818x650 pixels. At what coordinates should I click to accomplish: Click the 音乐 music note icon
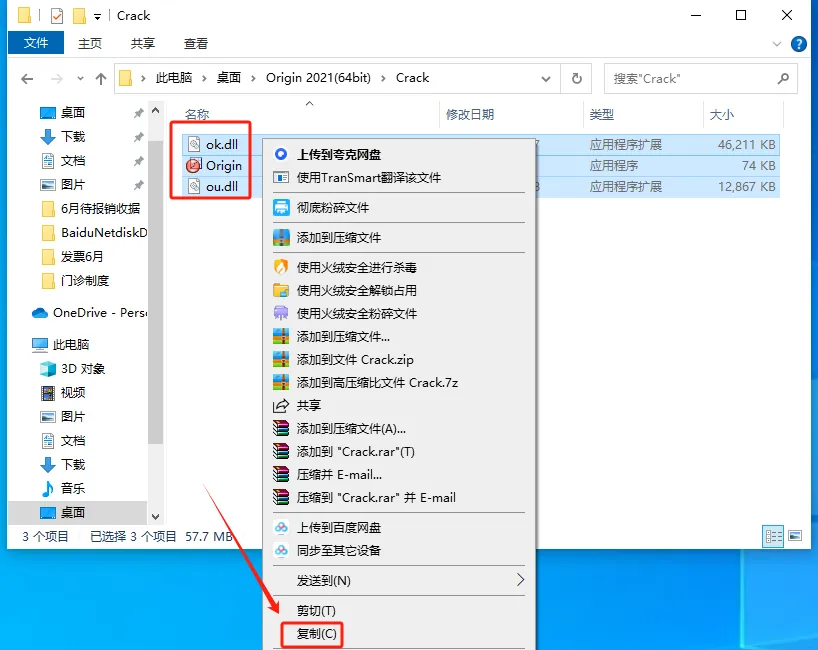click(48, 488)
